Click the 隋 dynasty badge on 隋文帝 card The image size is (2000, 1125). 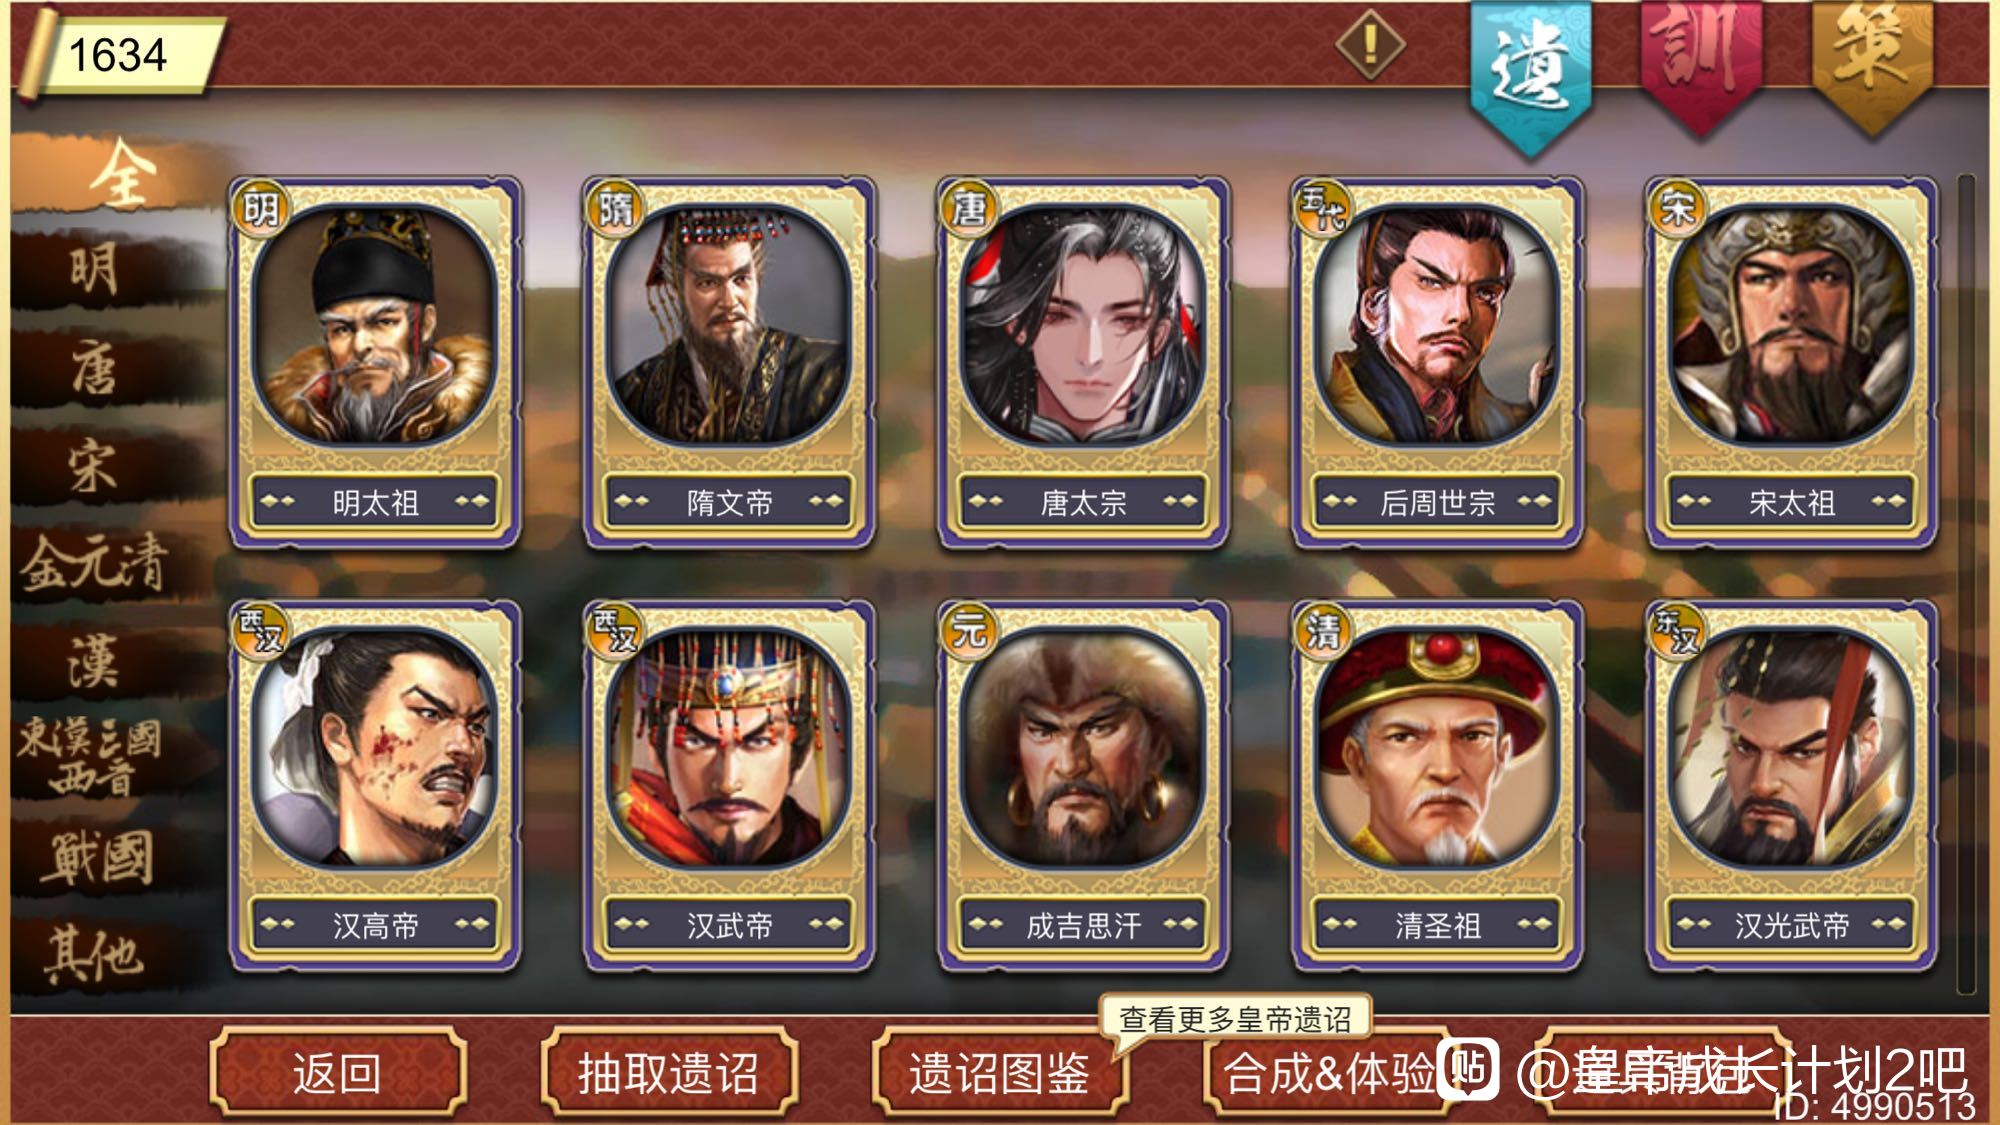pyautogui.click(x=615, y=209)
